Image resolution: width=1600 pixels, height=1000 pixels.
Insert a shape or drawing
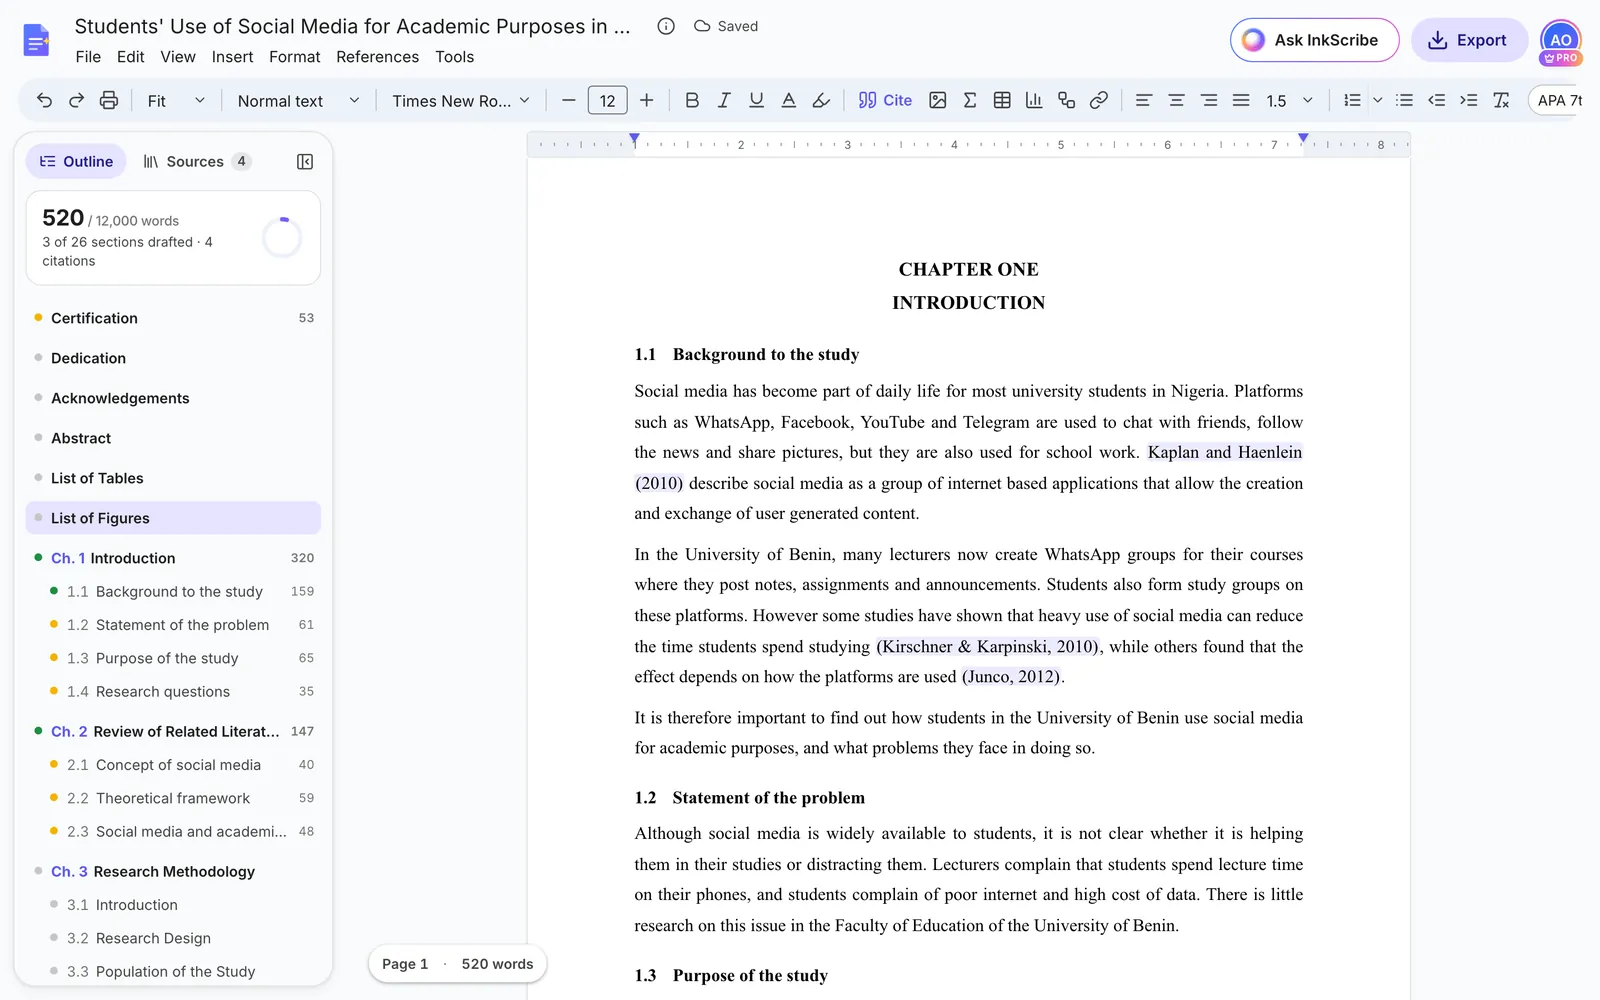(x=1067, y=100)
